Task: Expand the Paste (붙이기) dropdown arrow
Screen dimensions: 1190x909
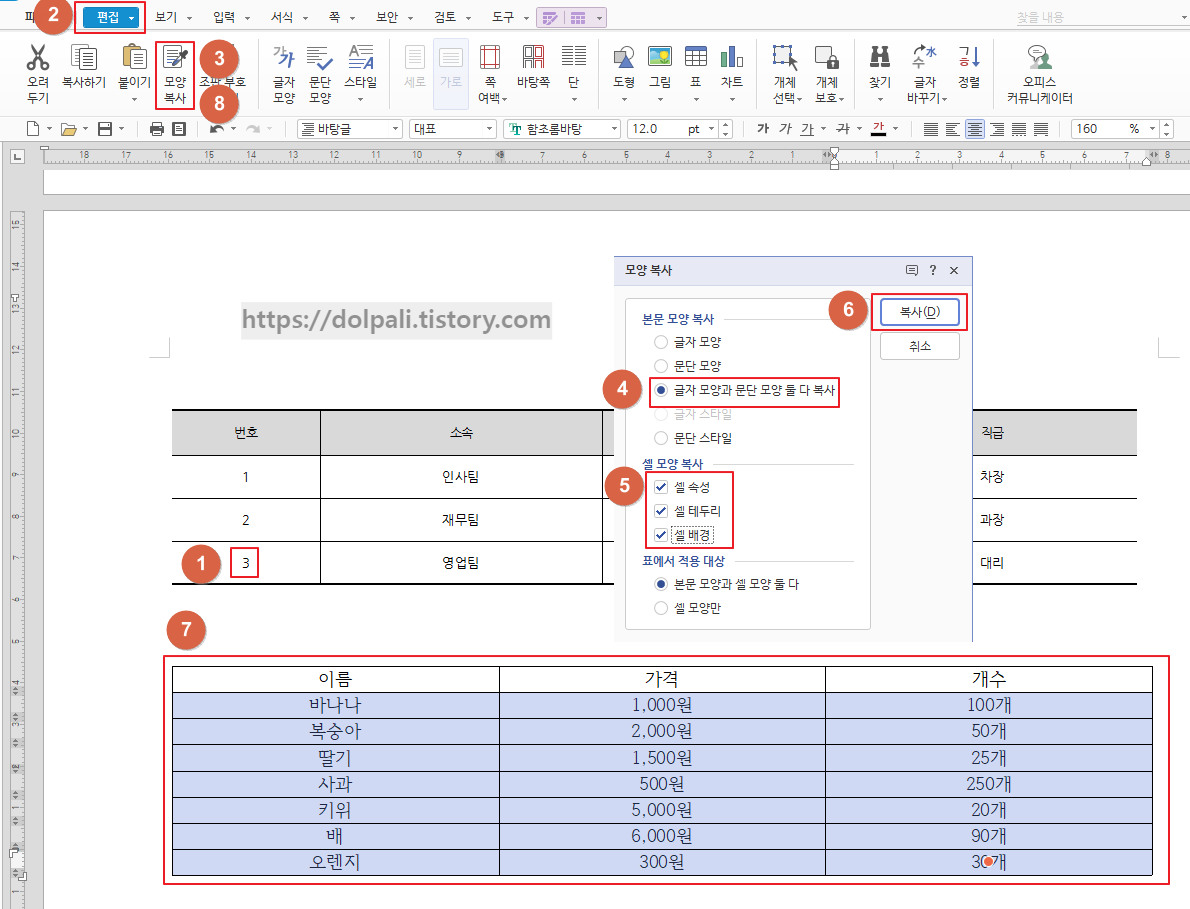Action: point(134,99)
